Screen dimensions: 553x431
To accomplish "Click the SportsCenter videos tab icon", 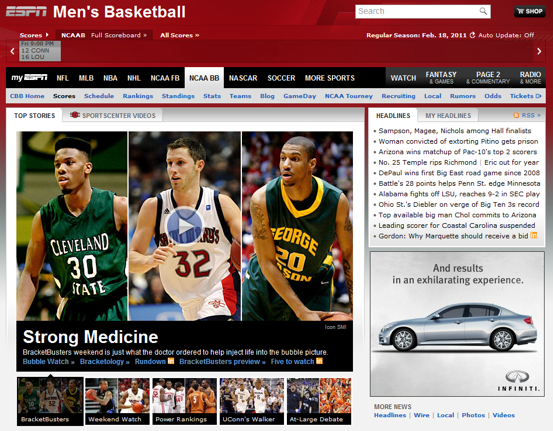I will coord(74,115).
